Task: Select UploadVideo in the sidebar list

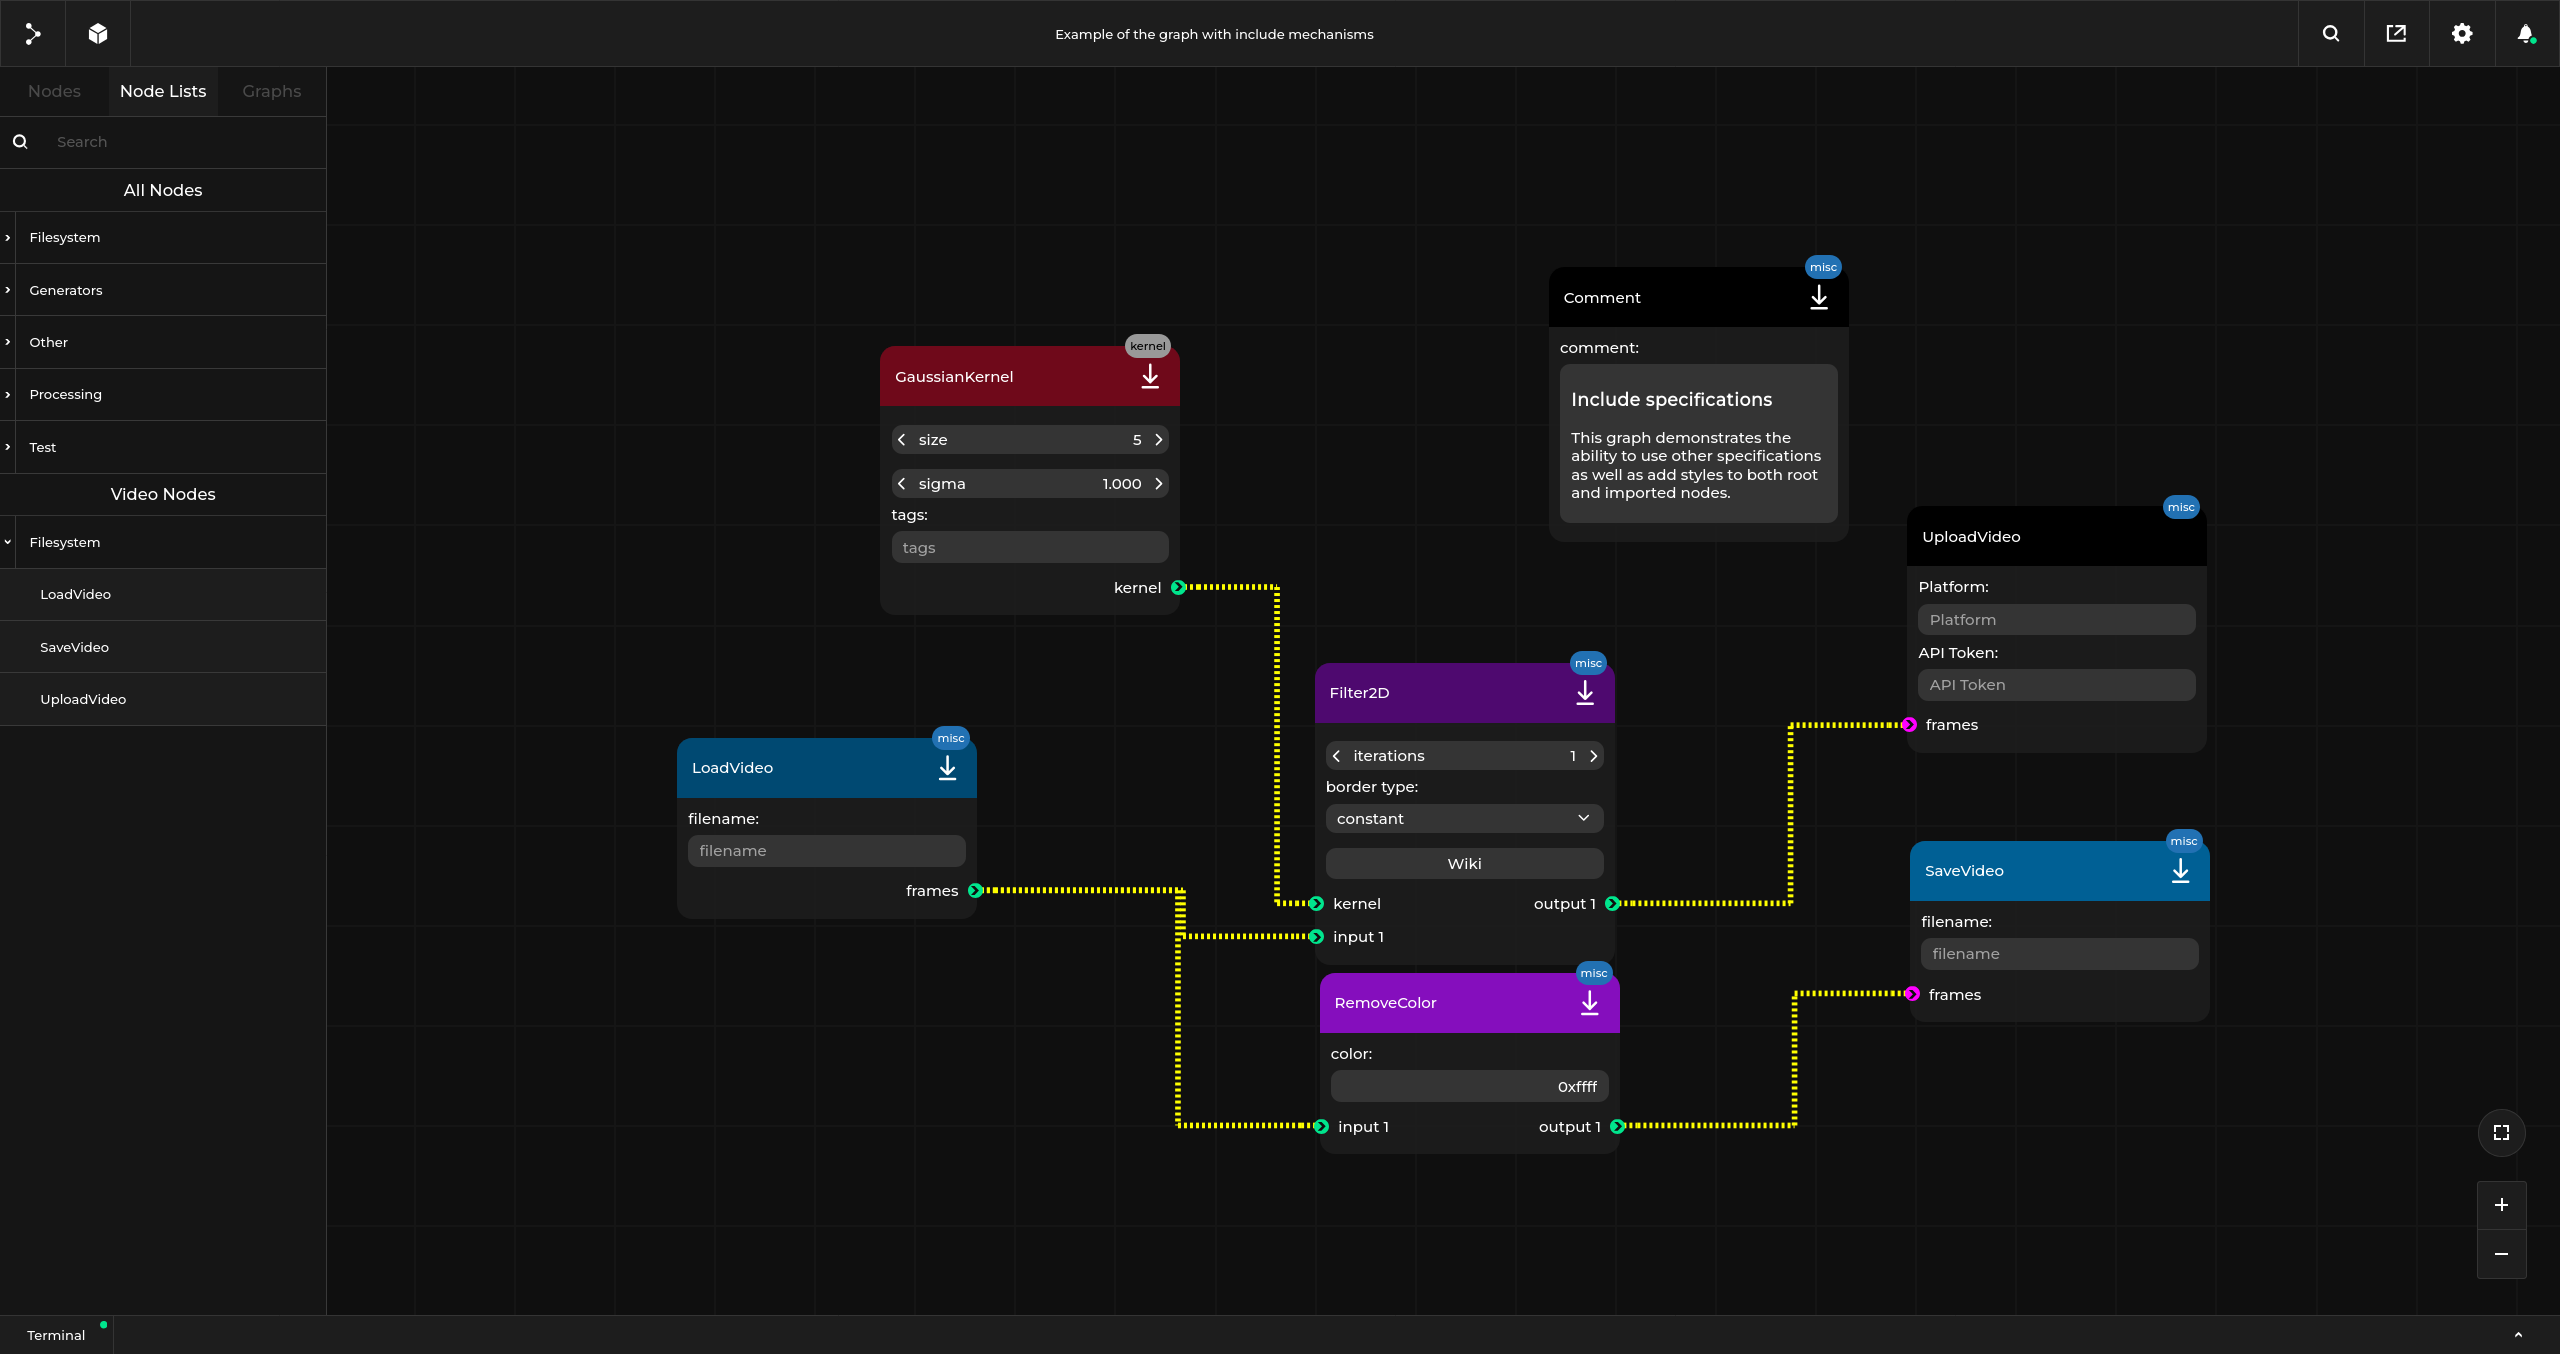Action: [163, 699]
